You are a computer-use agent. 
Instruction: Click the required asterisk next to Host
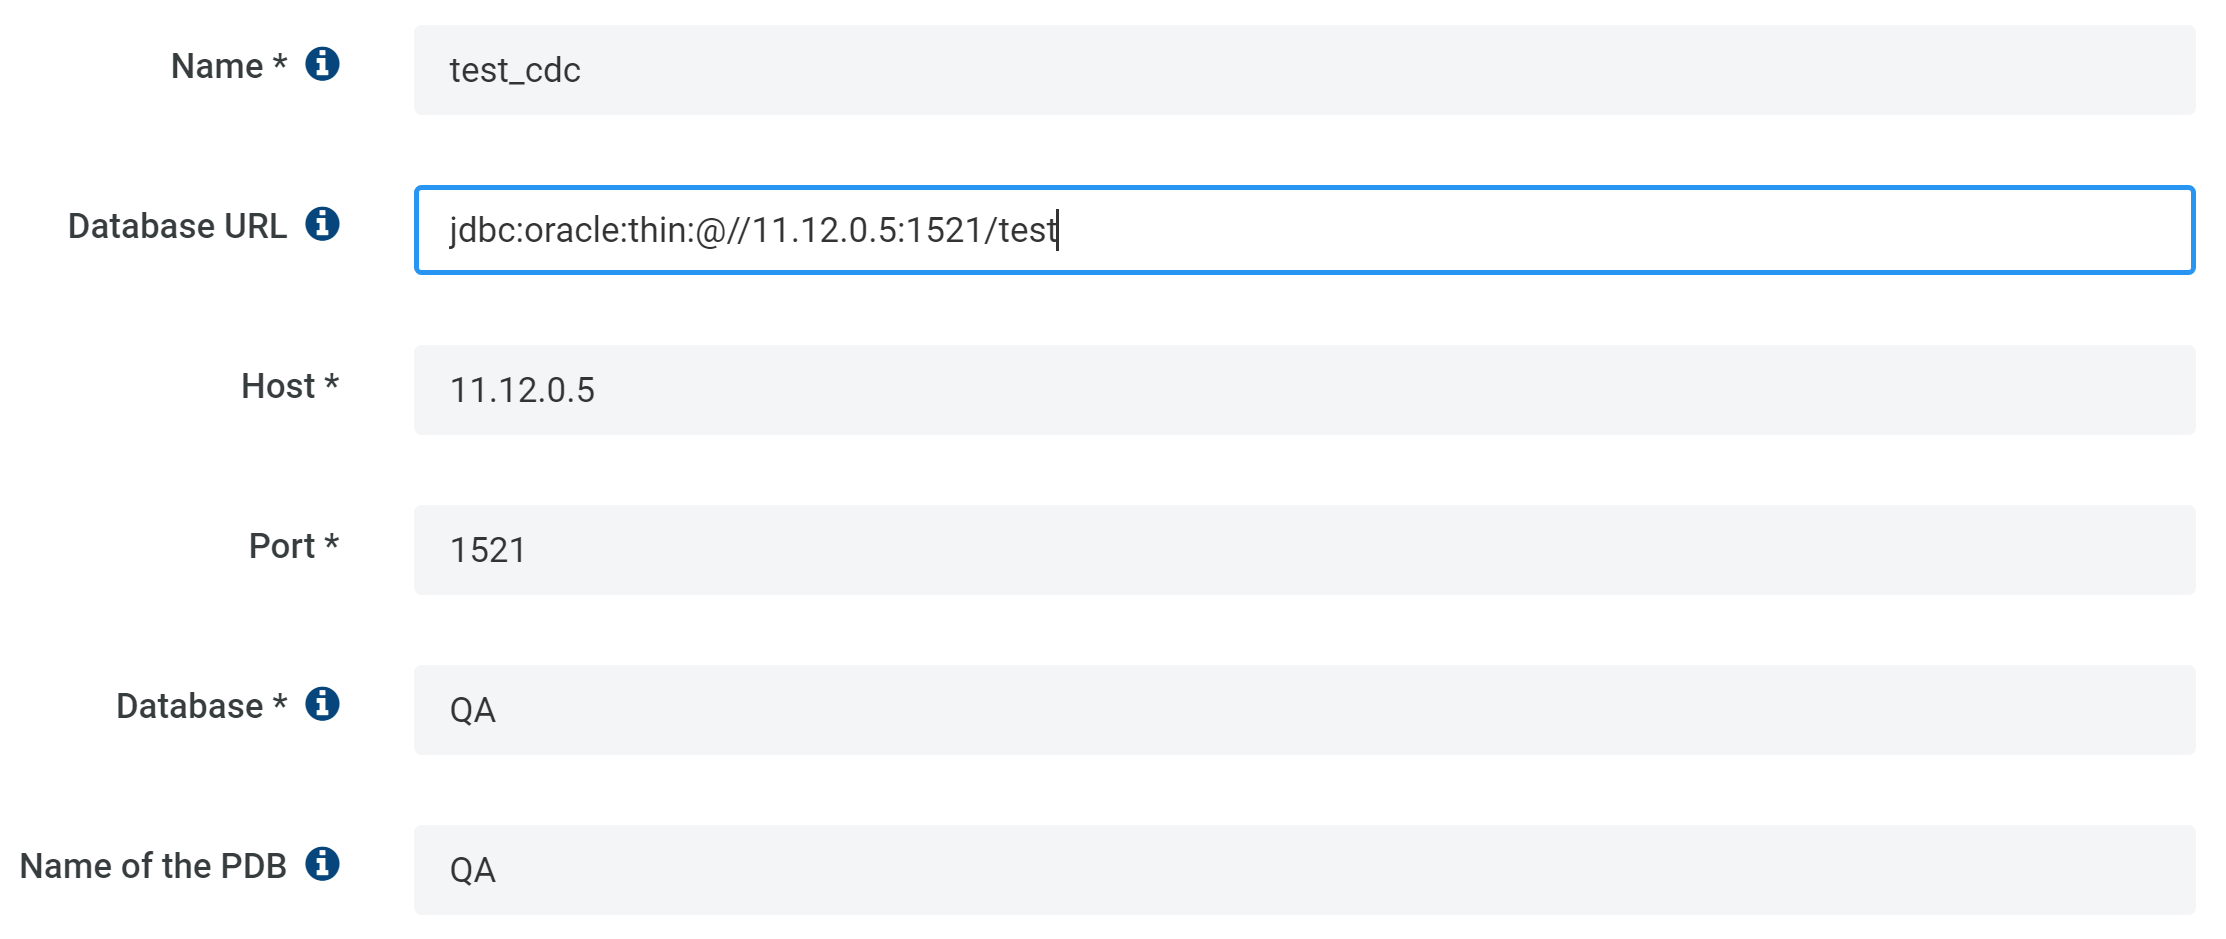pyautogui.click(x=332, y=382)
